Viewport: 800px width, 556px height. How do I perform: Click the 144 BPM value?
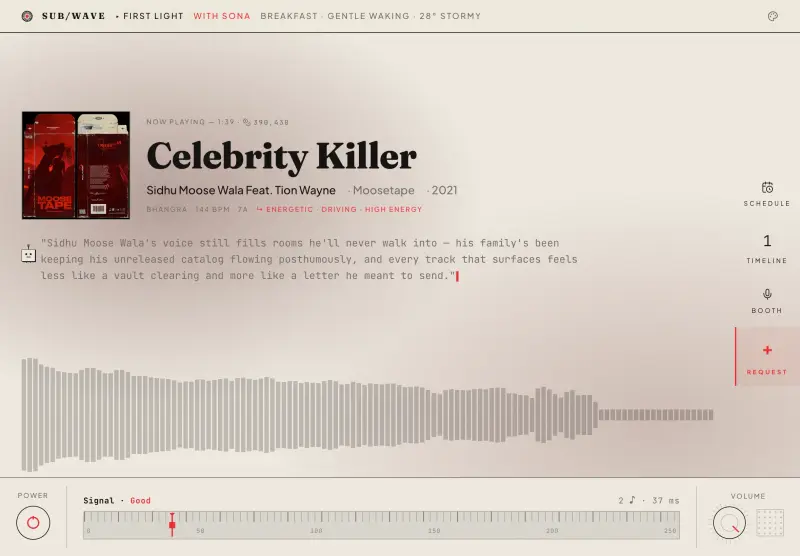pyautogui.click(x=212, y=210)
